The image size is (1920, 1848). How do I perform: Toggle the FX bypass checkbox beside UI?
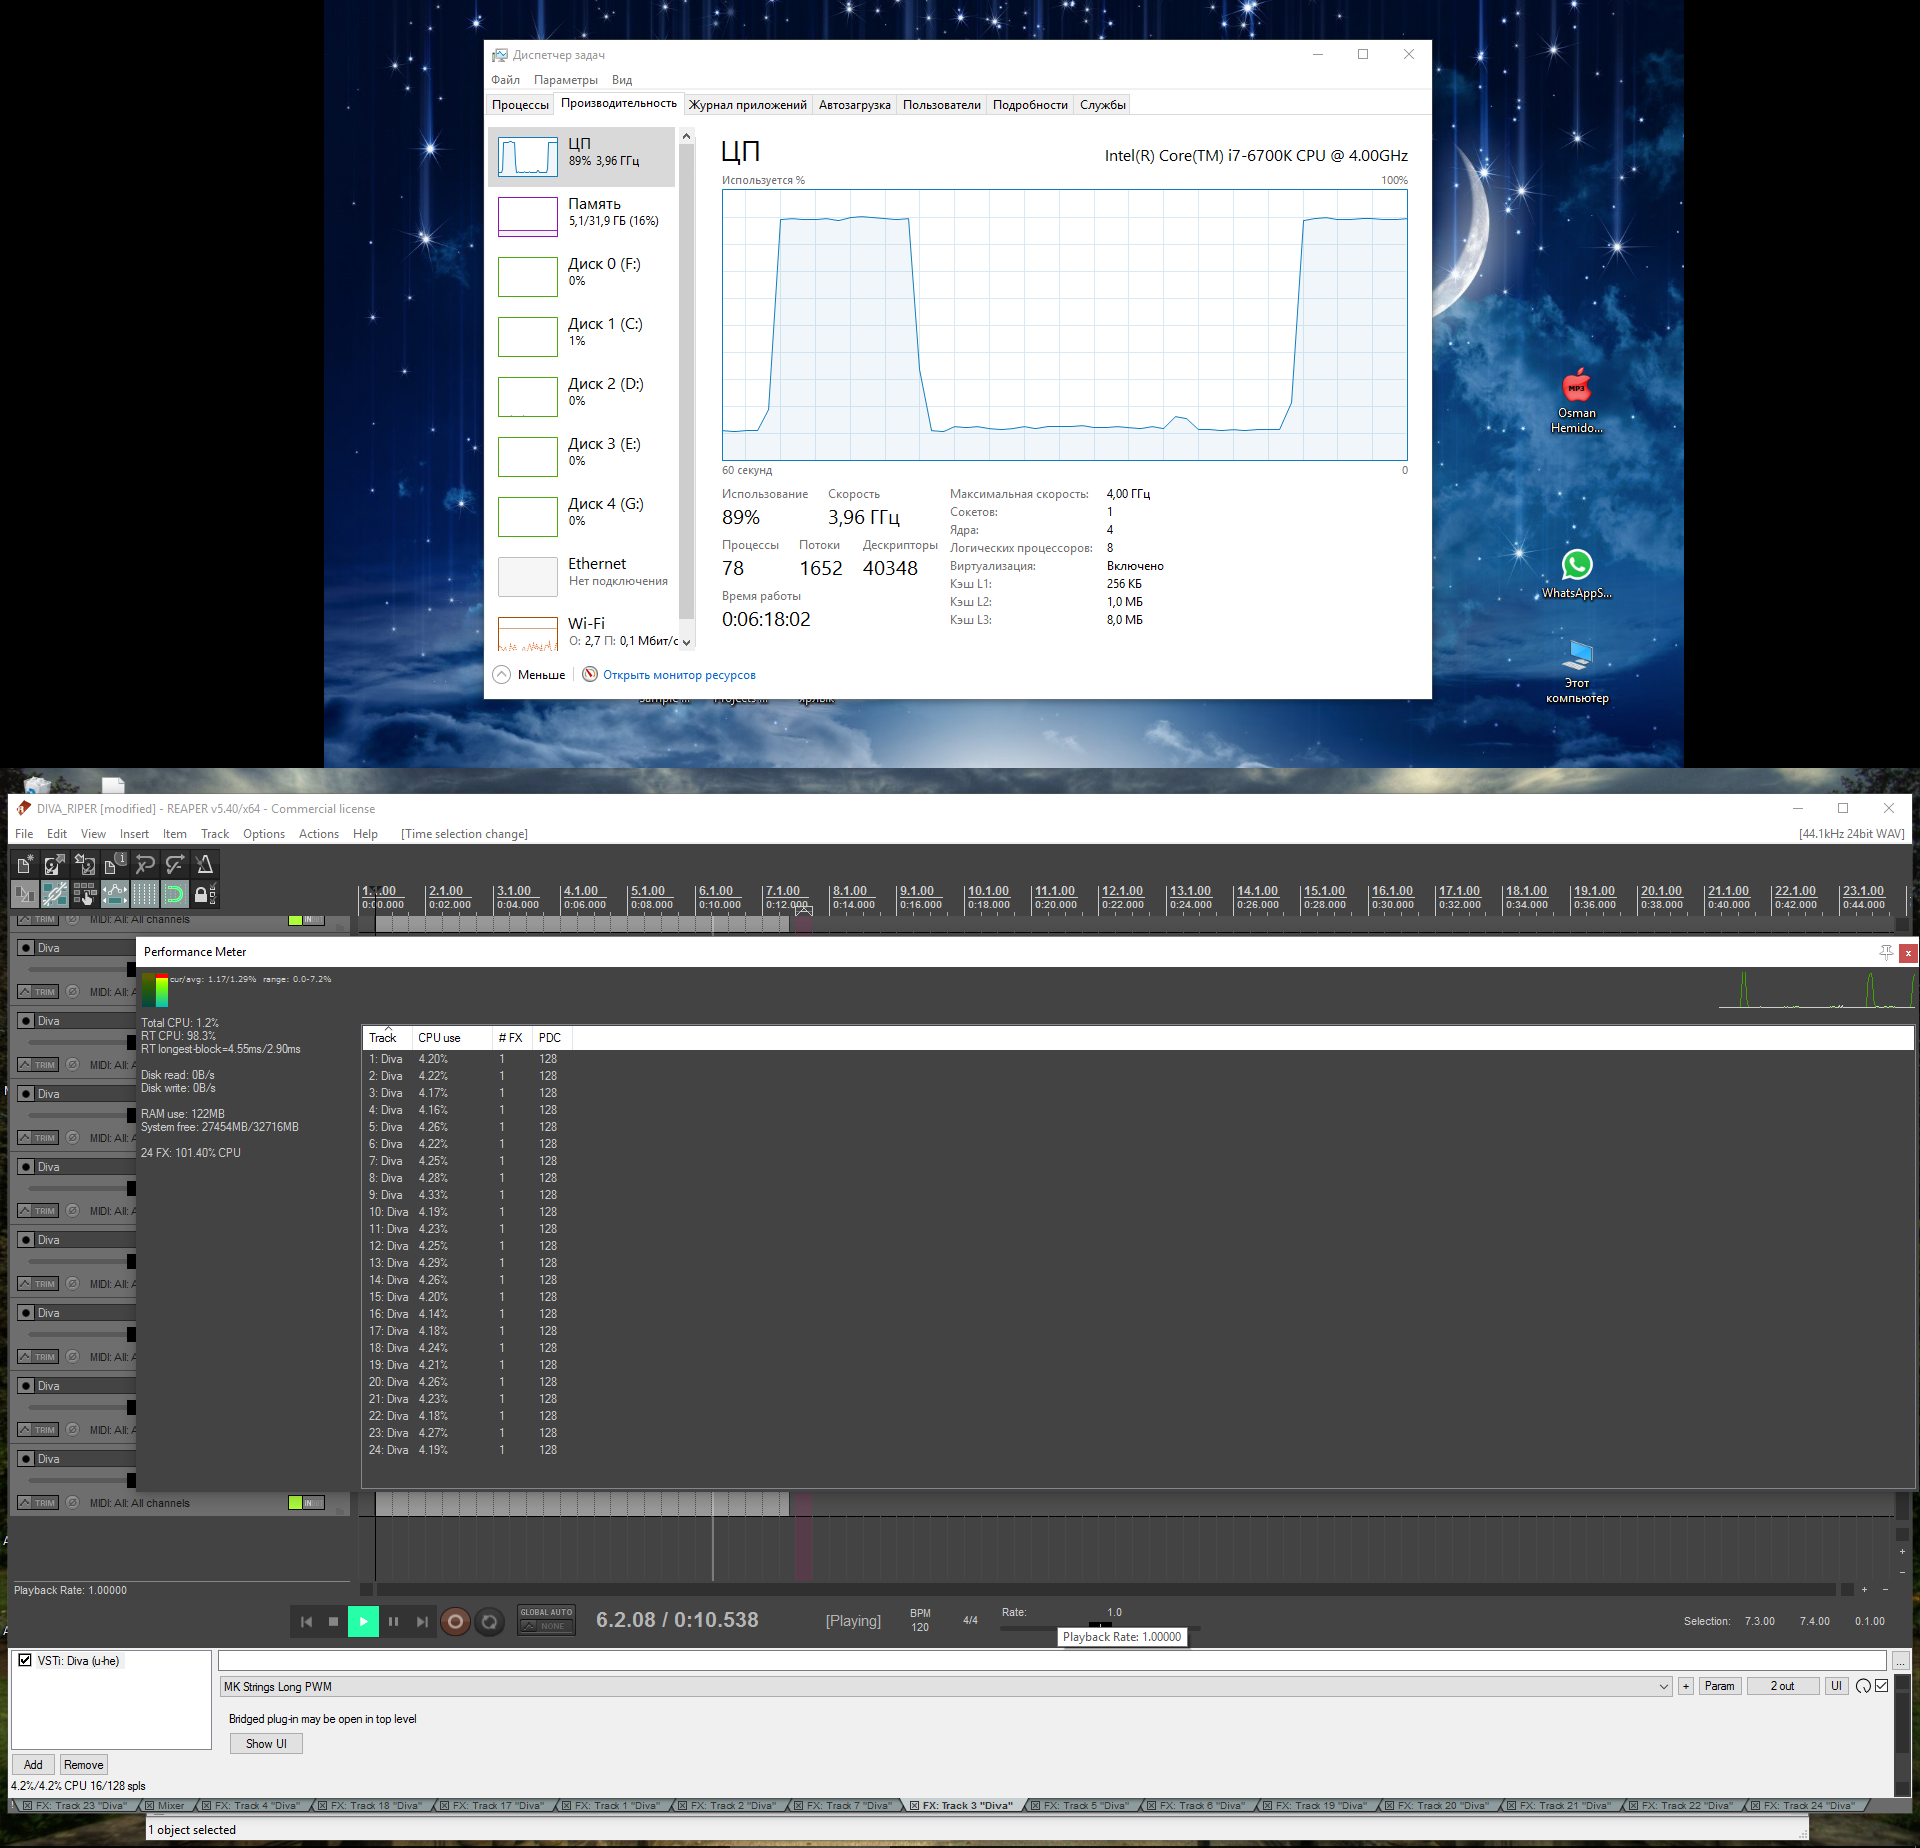point(1881,1685)
